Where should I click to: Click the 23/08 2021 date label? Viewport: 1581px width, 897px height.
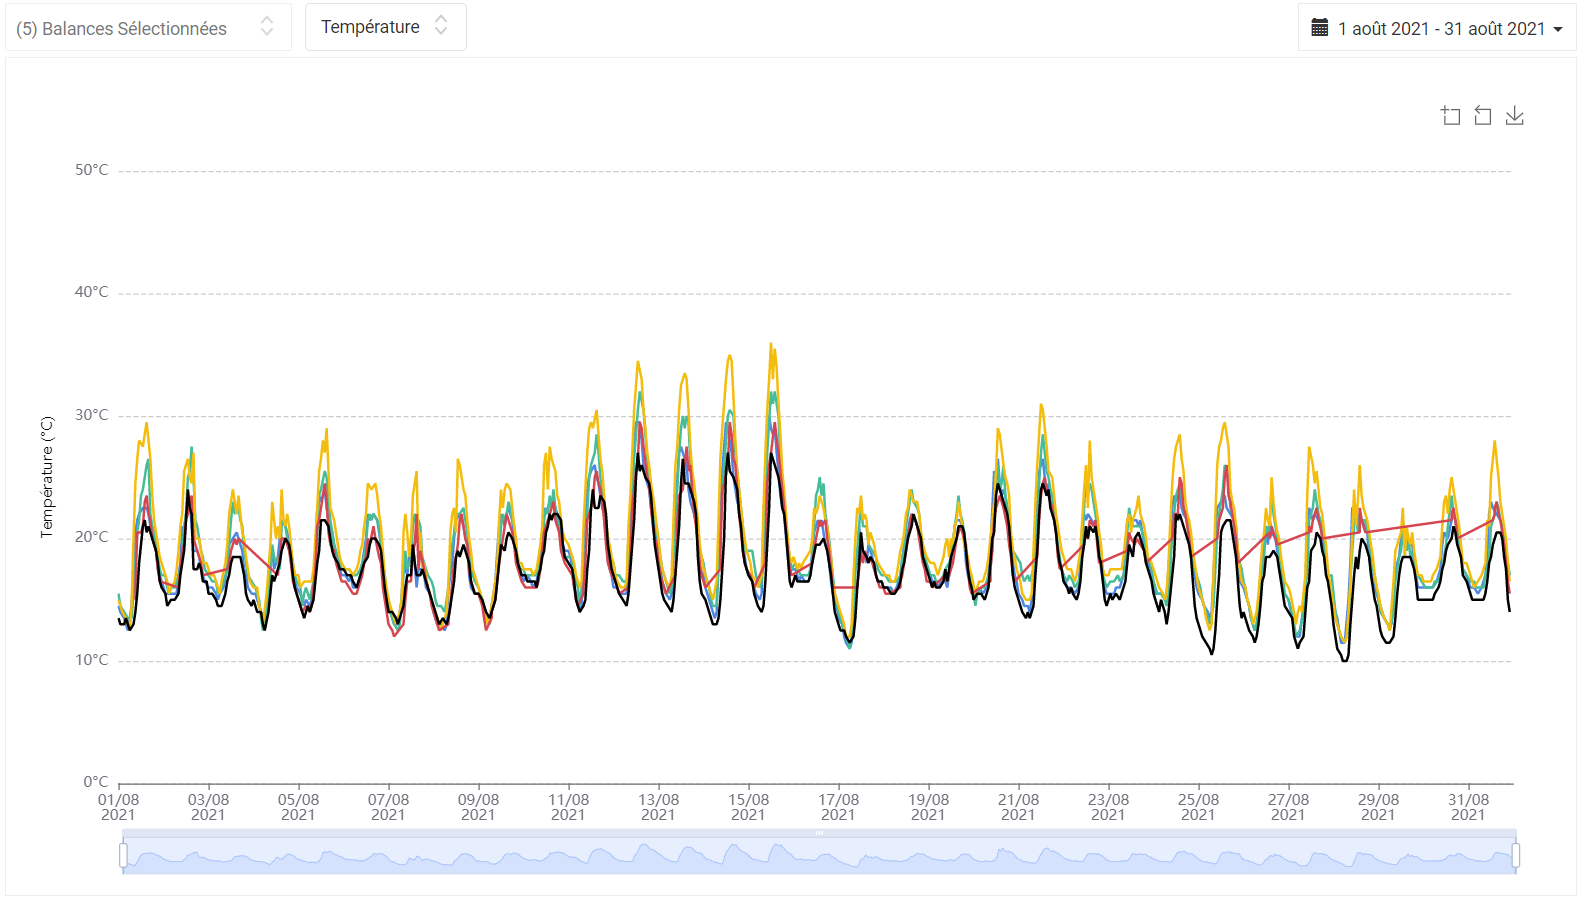(x=1108, y=807)
